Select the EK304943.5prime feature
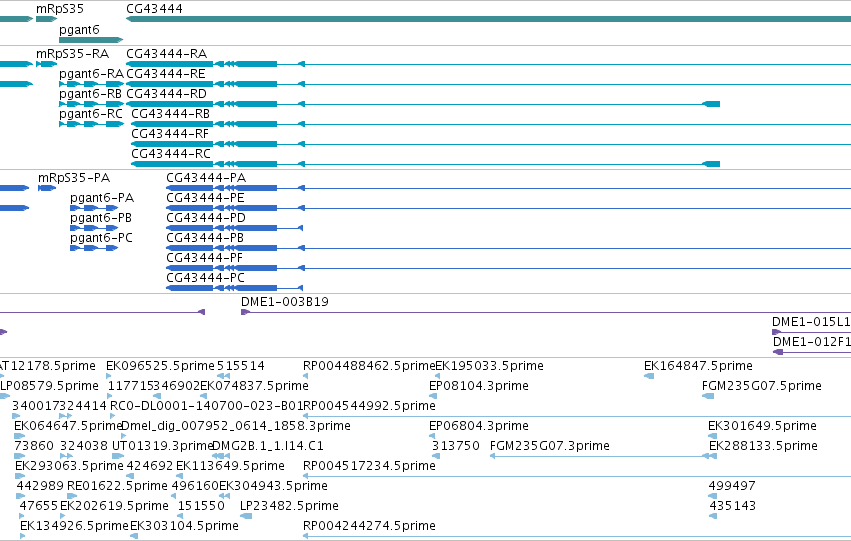This screenshot has width=851, height=541. click(224, 497)
